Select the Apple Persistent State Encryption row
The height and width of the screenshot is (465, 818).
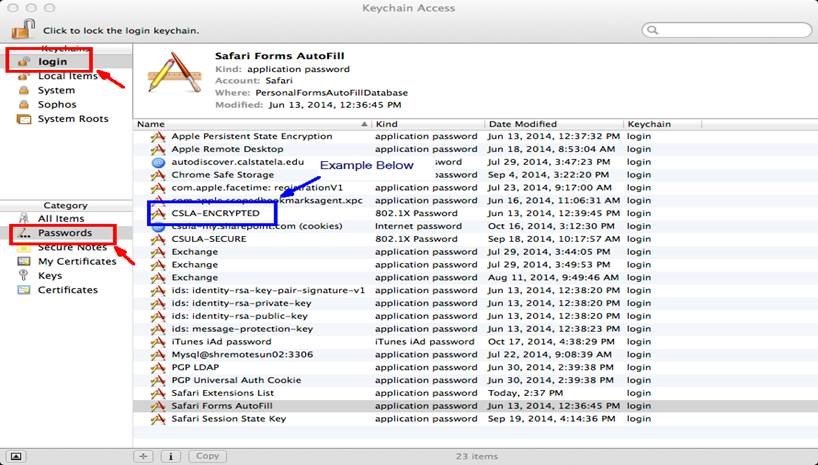coord(475,136)
